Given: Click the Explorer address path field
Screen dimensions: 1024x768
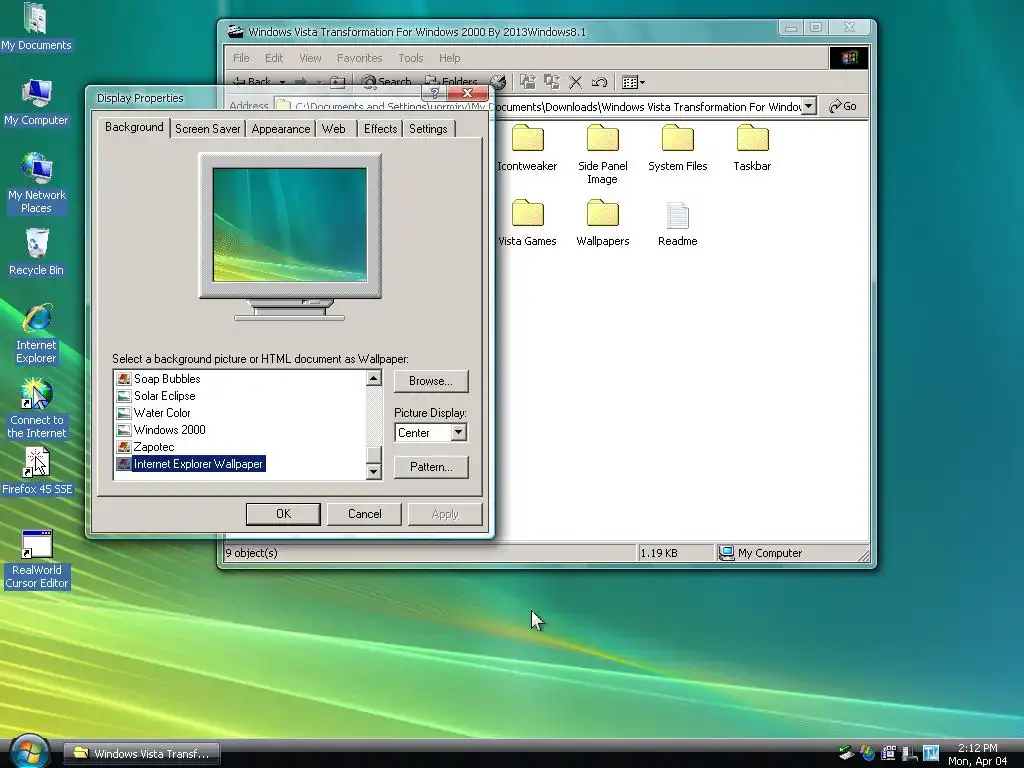Looking at the screenshot, I should 537,106.
